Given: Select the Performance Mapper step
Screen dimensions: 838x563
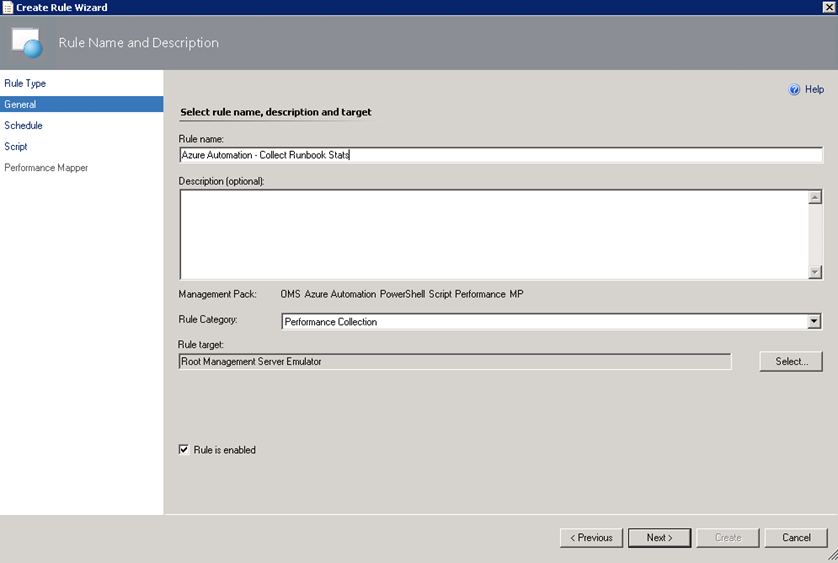Looking at the screenshot, I should point(46,168).
